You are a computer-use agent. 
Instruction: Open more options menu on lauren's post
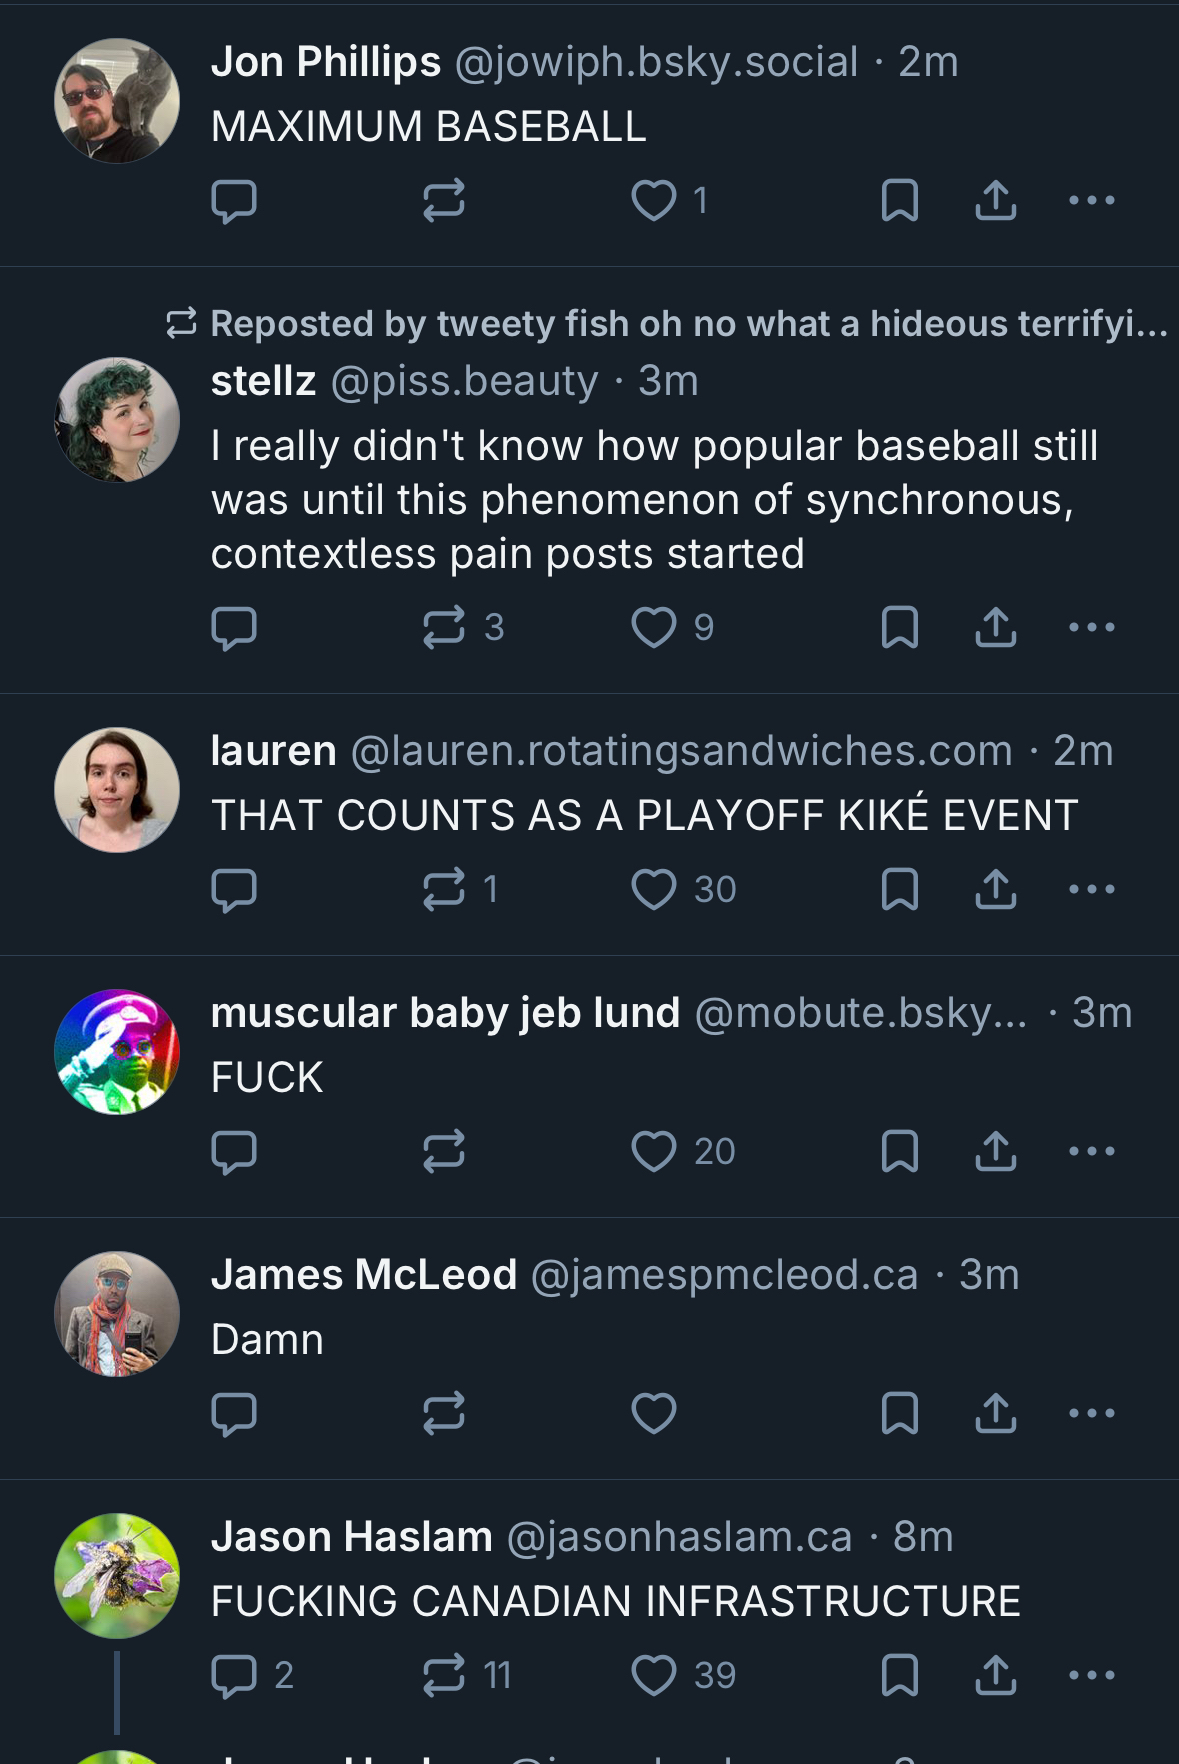coord(1092,890)
